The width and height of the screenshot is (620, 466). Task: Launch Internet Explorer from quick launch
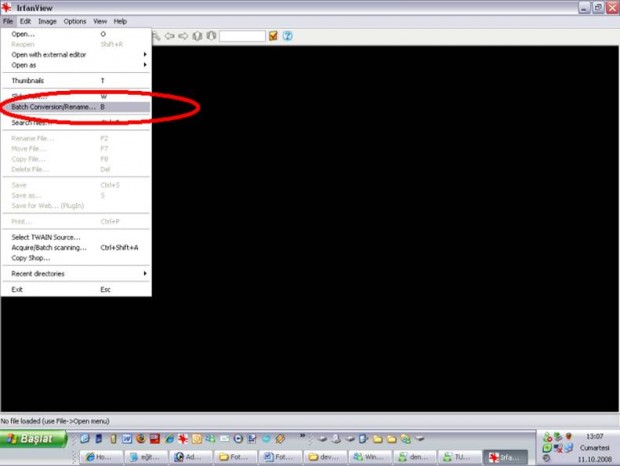[169, 439]
